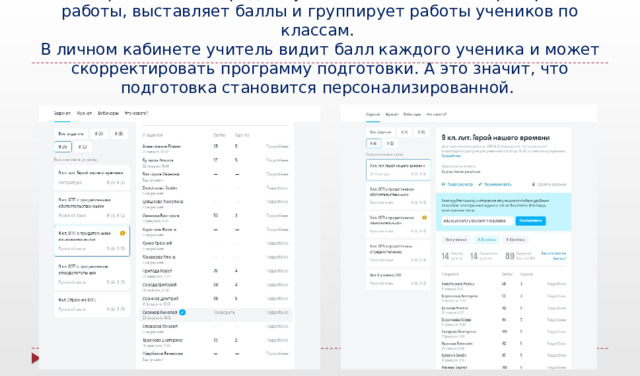The image size is (640, 376).
Task: Open Подробнее for Соколов Николай row
Action: coord(277,312)
